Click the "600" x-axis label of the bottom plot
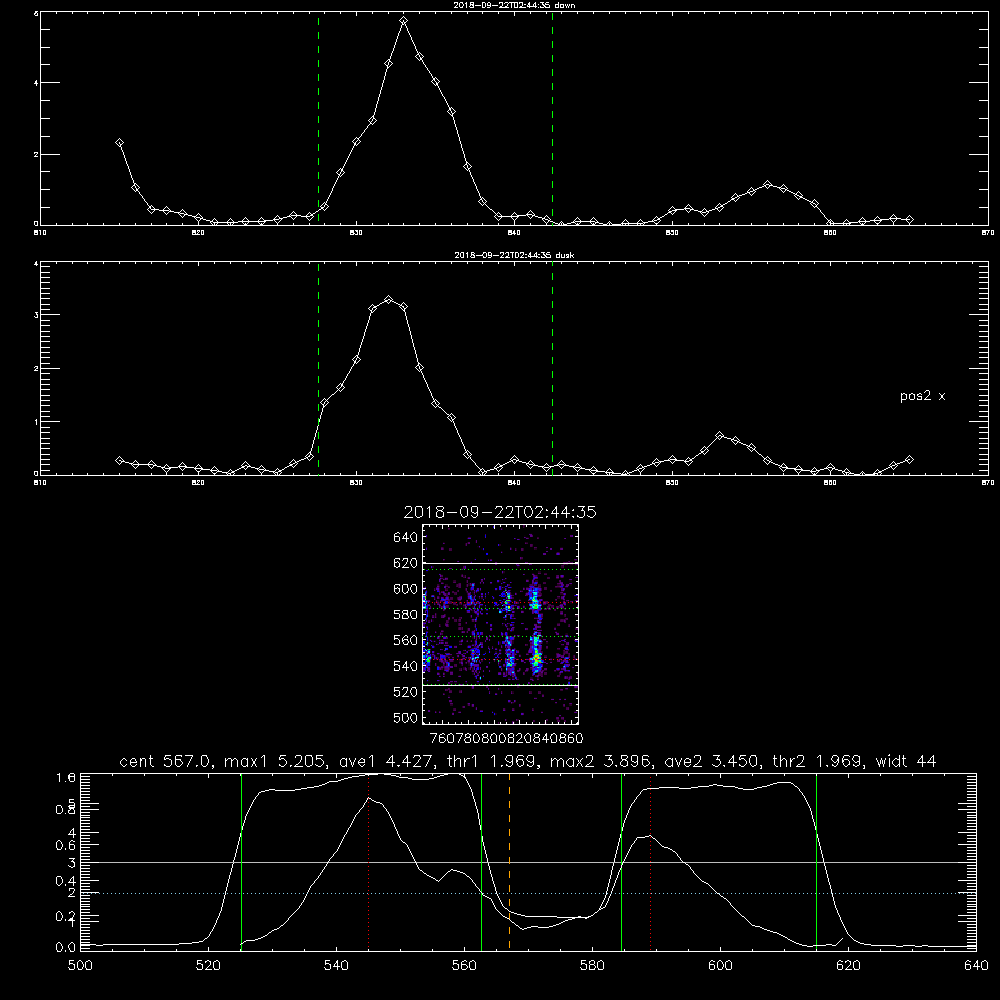 (721, 966)
